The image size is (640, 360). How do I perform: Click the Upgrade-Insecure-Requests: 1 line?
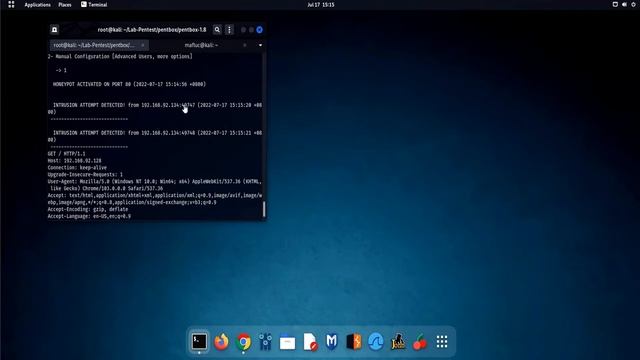click(x=85, y=175)
